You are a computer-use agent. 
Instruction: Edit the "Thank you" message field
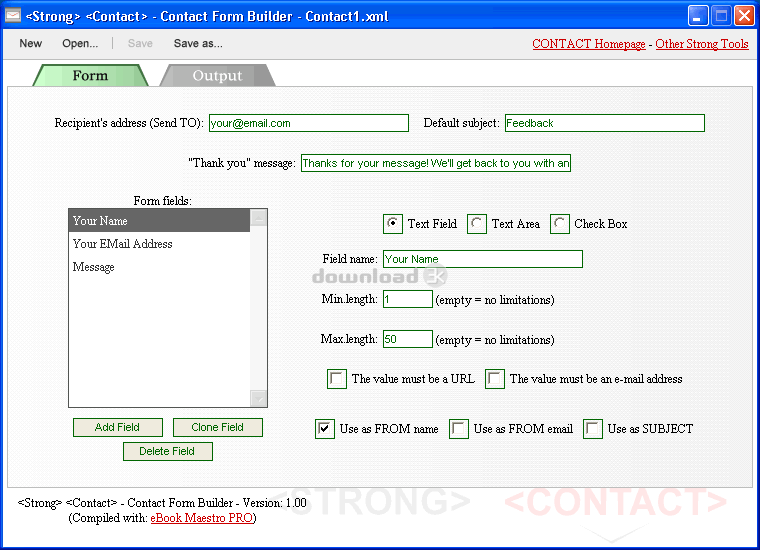pyautogui.click(x=436, y=163)
